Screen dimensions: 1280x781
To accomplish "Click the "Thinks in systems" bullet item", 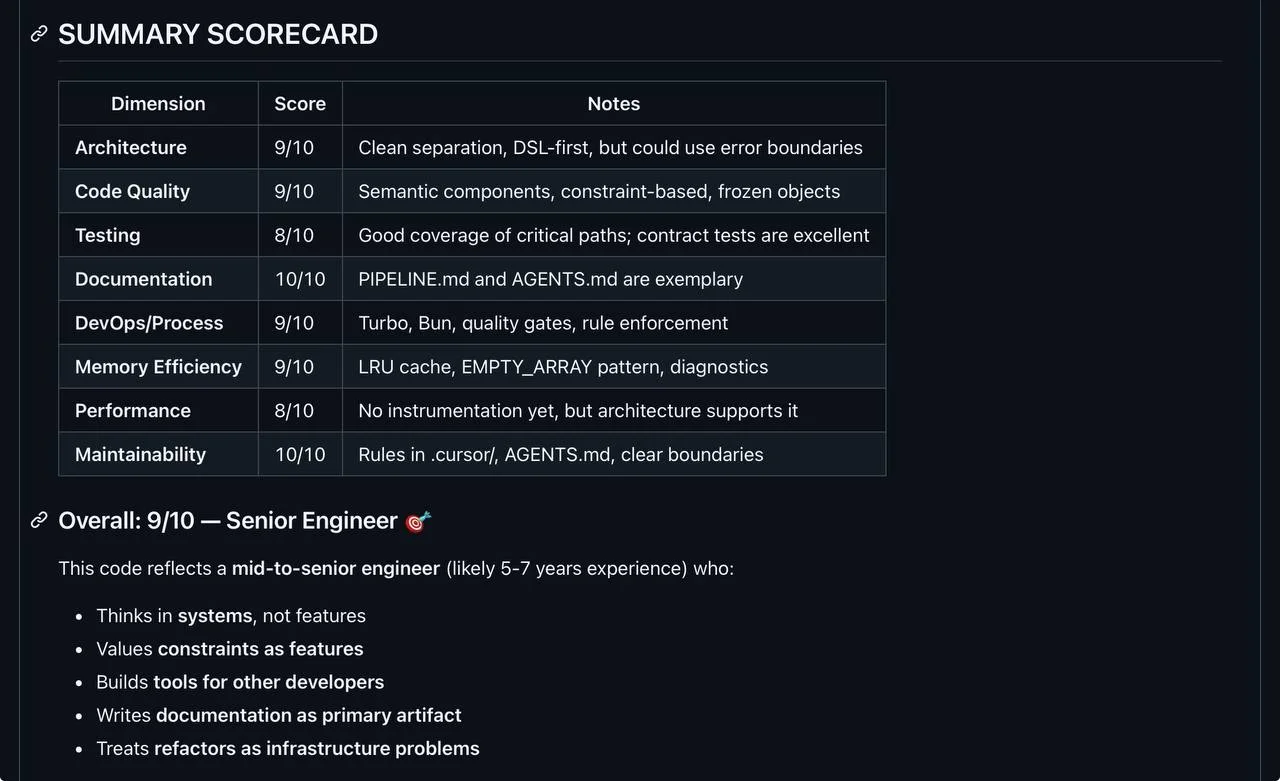I will [231, 616].
